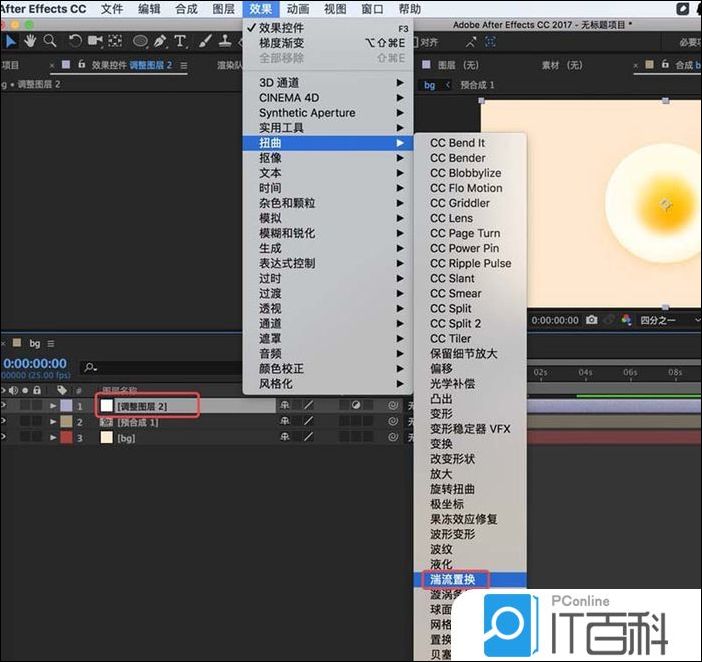Image resolution: width=702 pixels, height=662 pixels.
Task: Select the Brush tool
Action: (x=203, y=41)
